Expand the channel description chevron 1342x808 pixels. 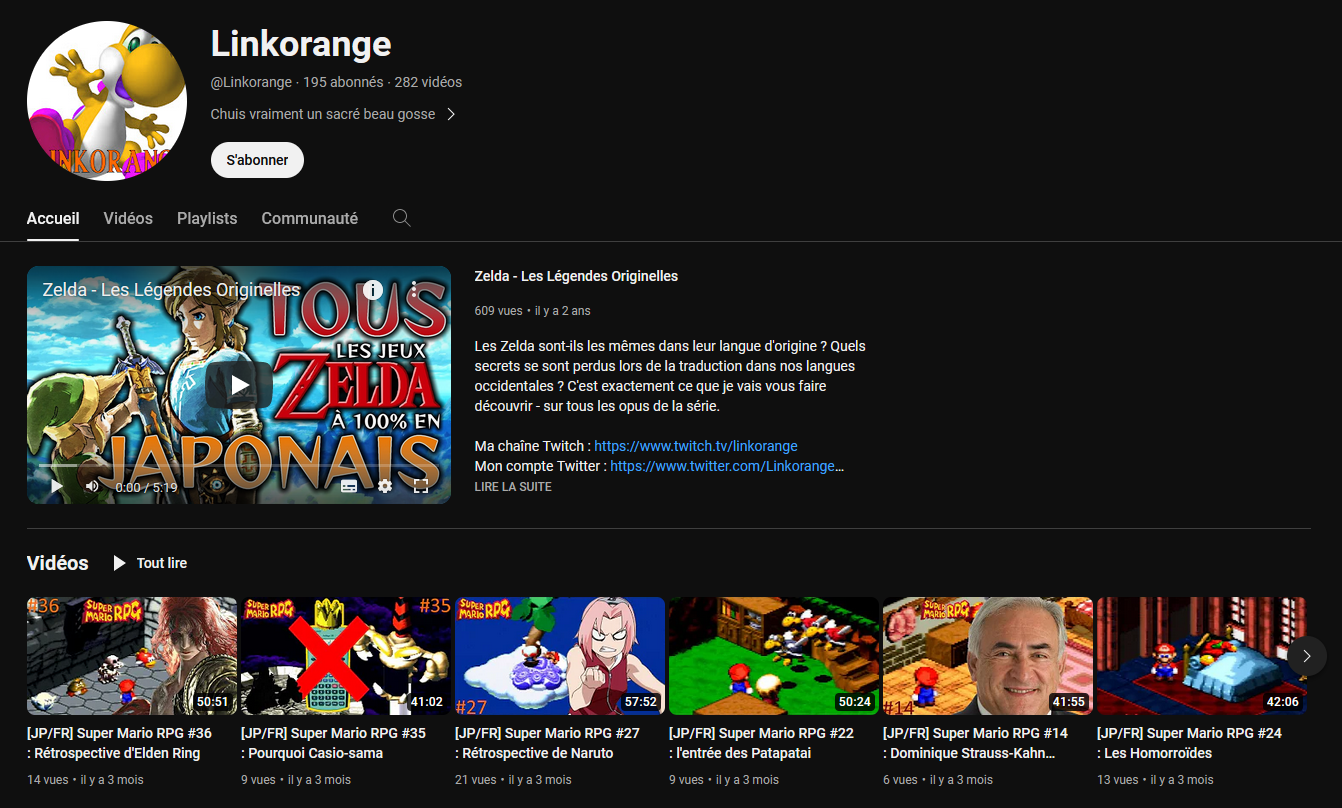(x=451, y=114)
